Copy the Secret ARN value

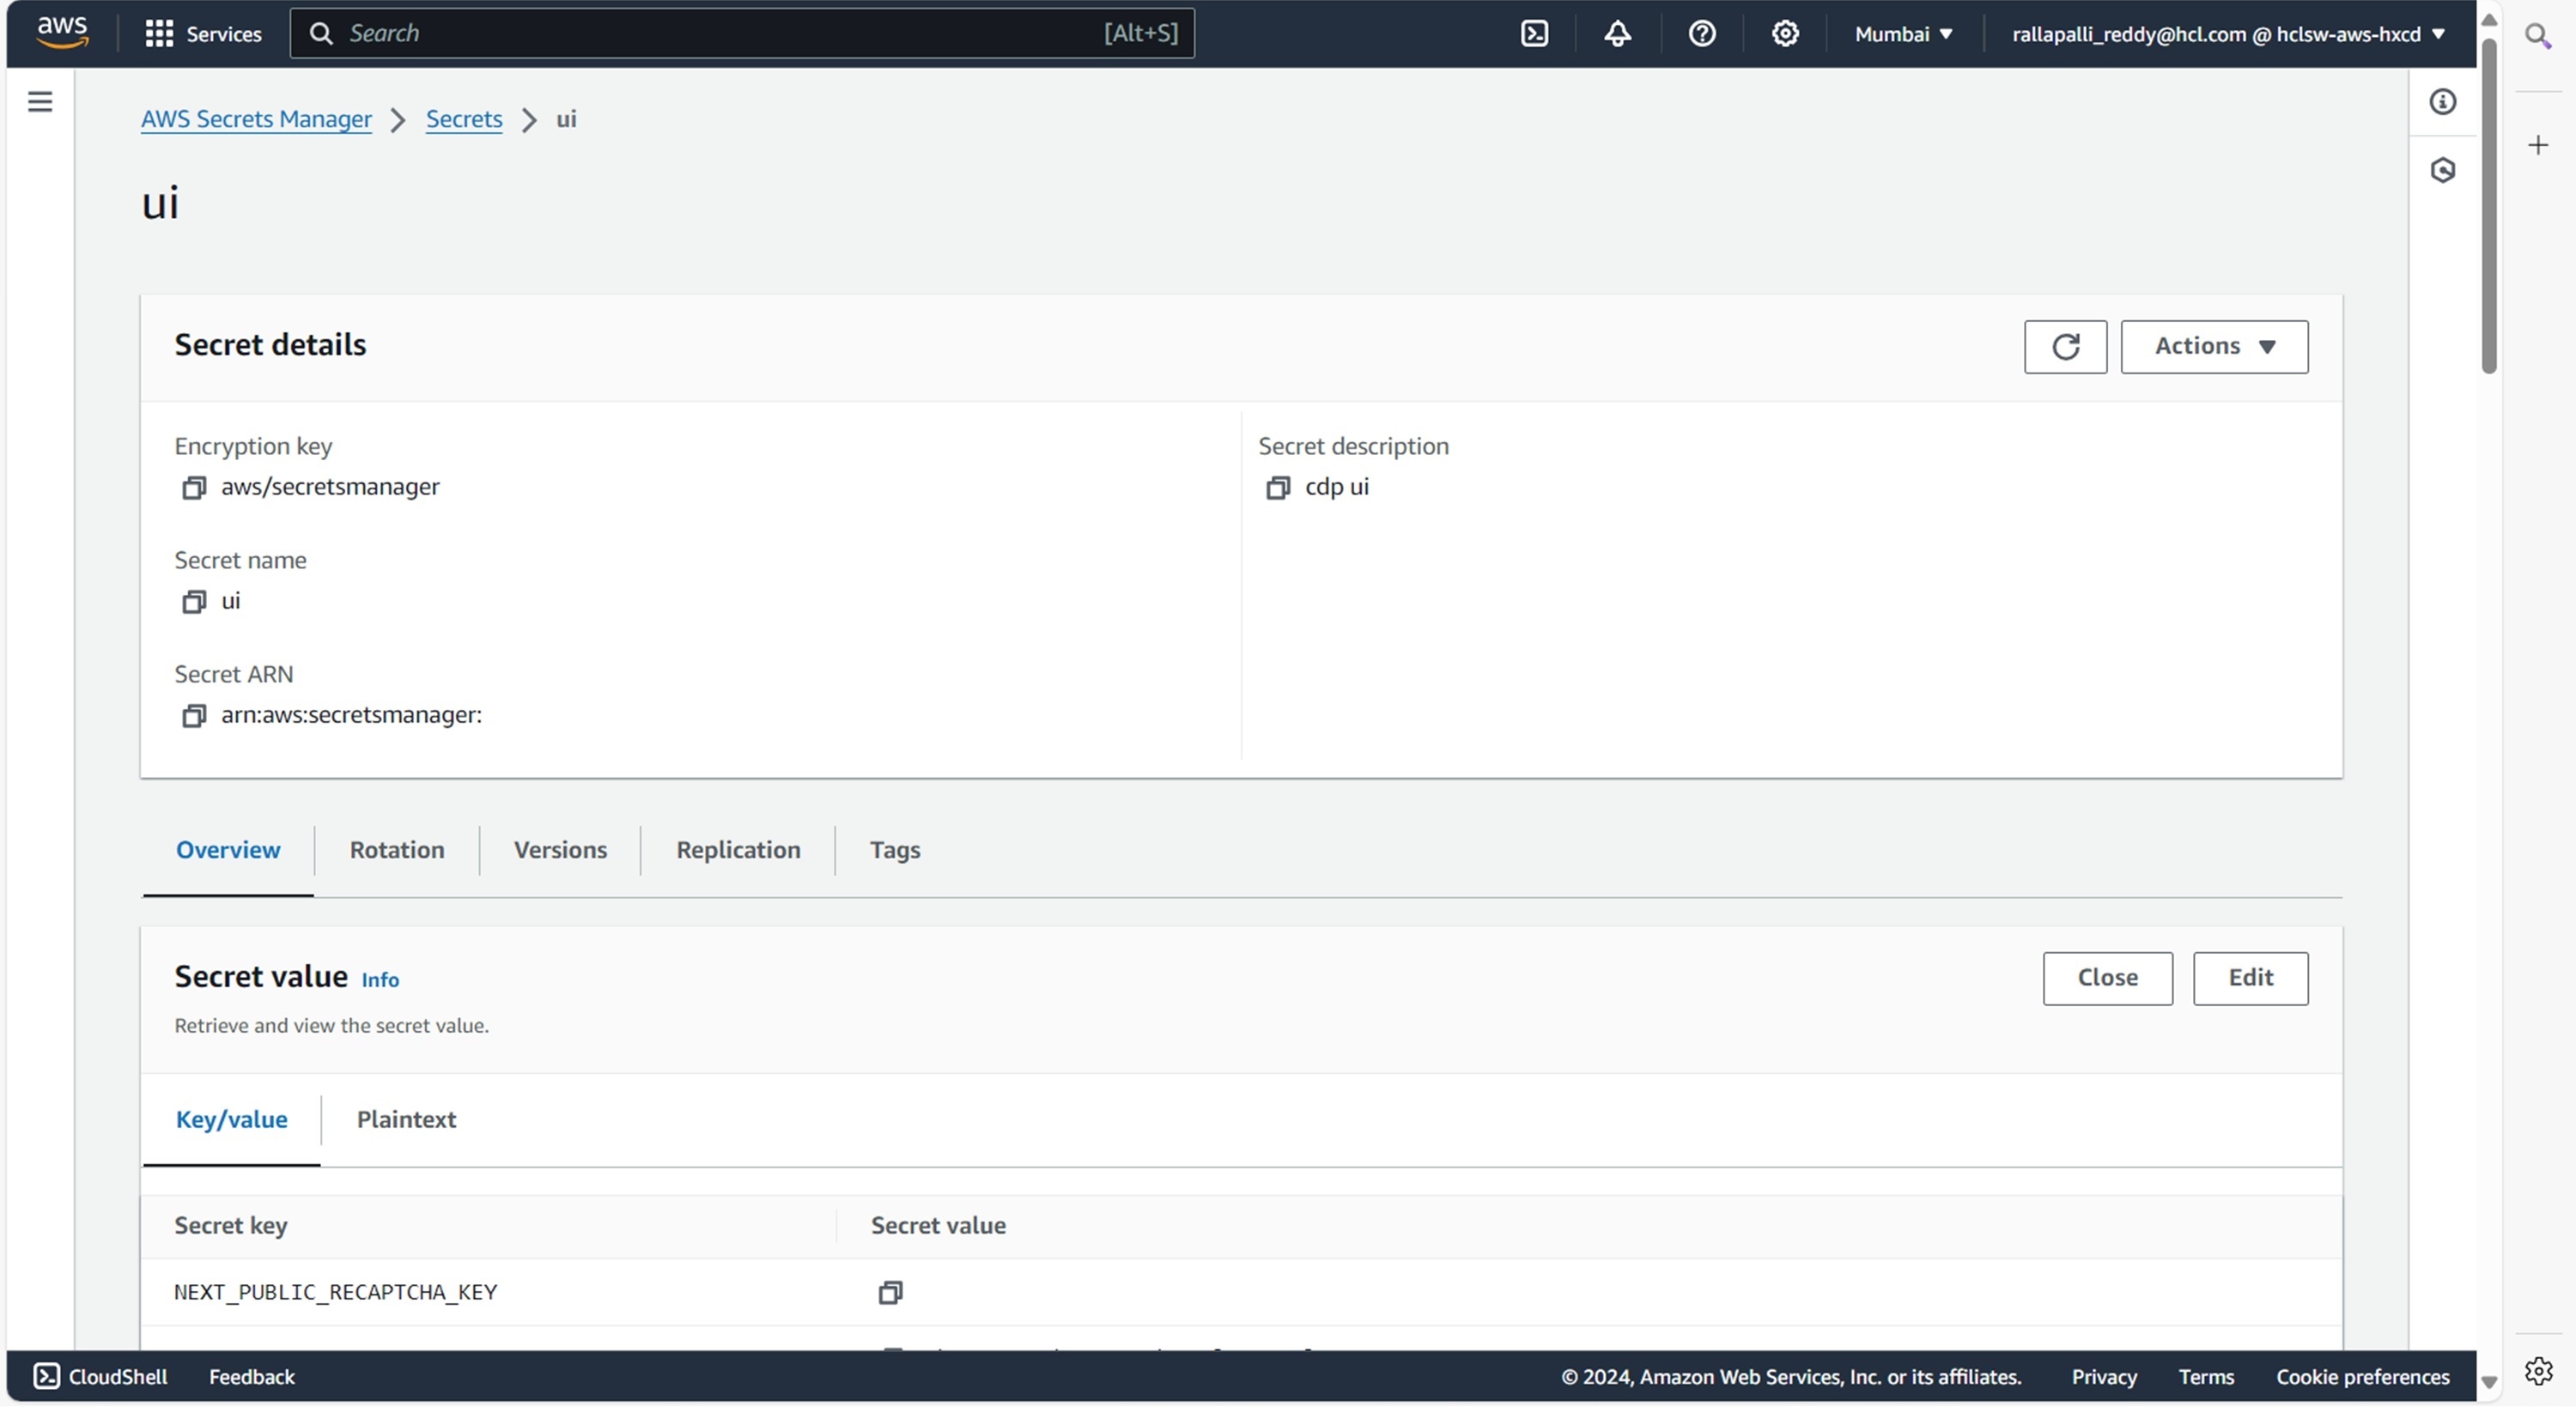coord(194,716)
